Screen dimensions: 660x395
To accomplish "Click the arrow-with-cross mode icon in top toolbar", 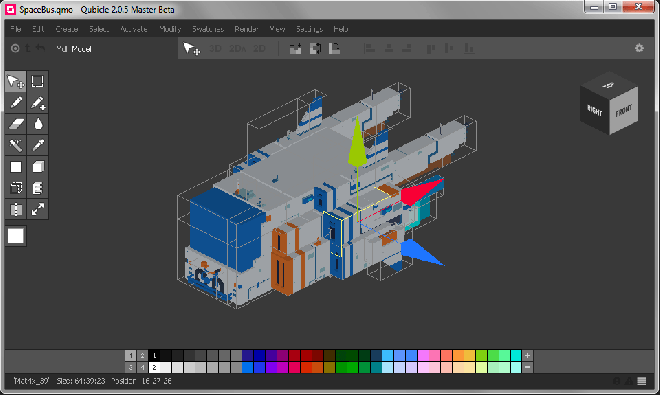I will (192, 49).
